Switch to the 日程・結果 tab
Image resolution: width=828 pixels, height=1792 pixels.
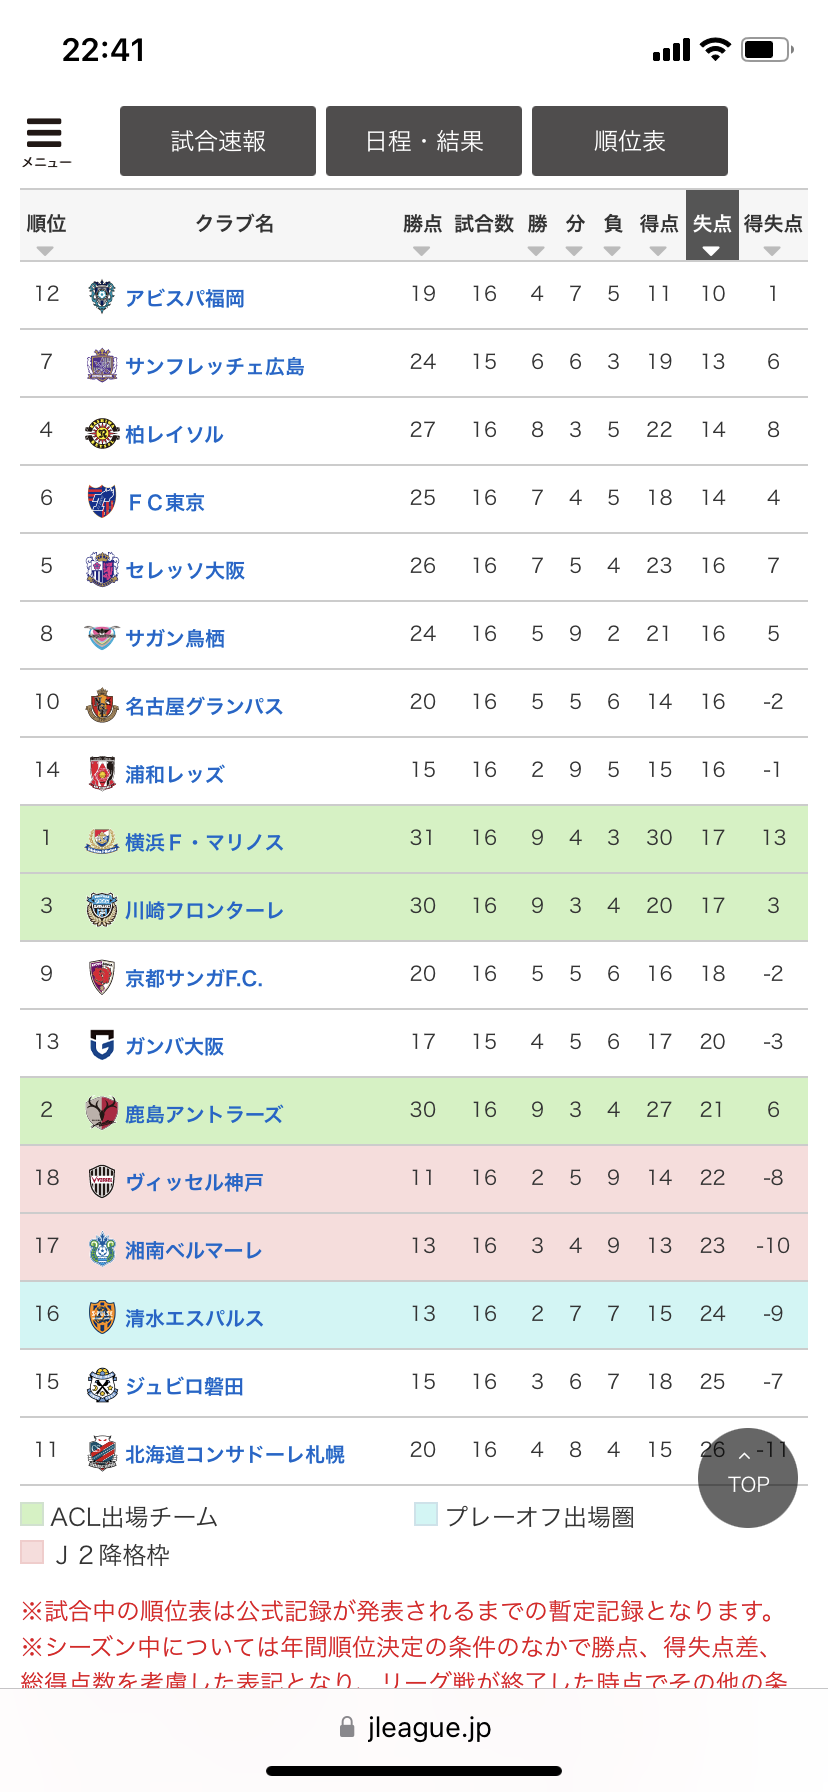coord(424,141)
